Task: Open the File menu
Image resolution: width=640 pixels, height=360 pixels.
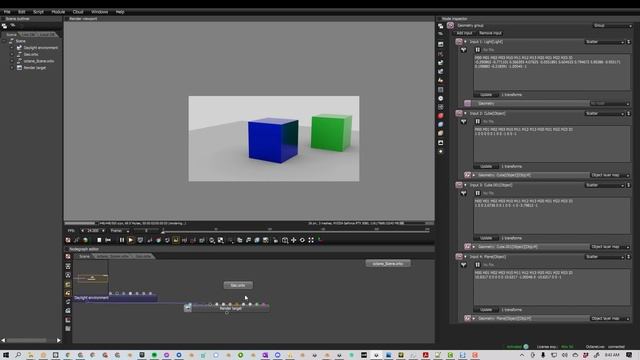Action: 7,12
